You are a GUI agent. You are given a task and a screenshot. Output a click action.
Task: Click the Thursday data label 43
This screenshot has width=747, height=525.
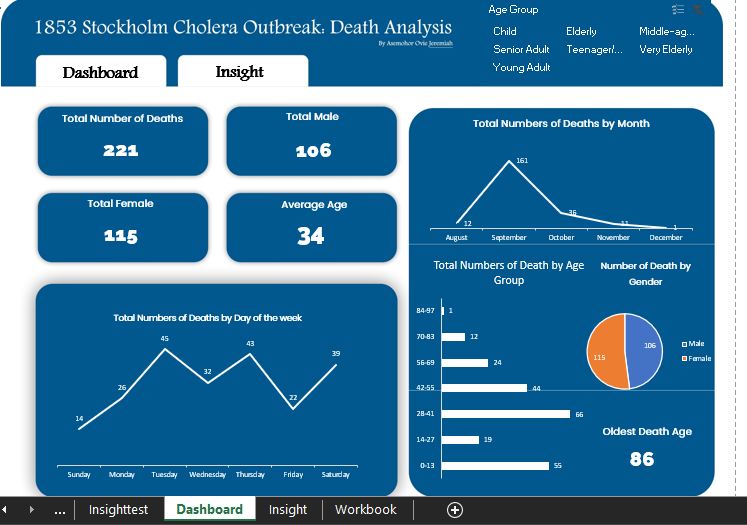250,343
